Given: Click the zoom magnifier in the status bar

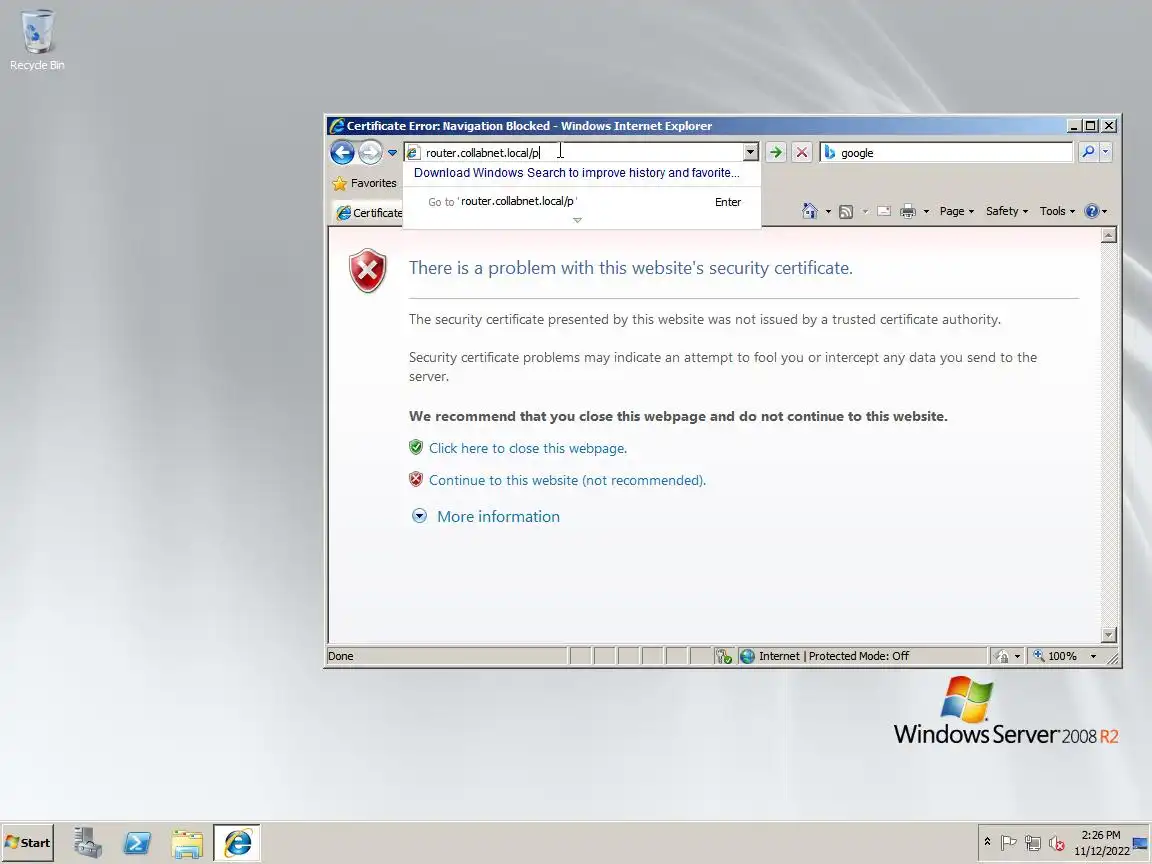Looking at the screenshot, I should pyautogui.click(x=1039, y=655).
